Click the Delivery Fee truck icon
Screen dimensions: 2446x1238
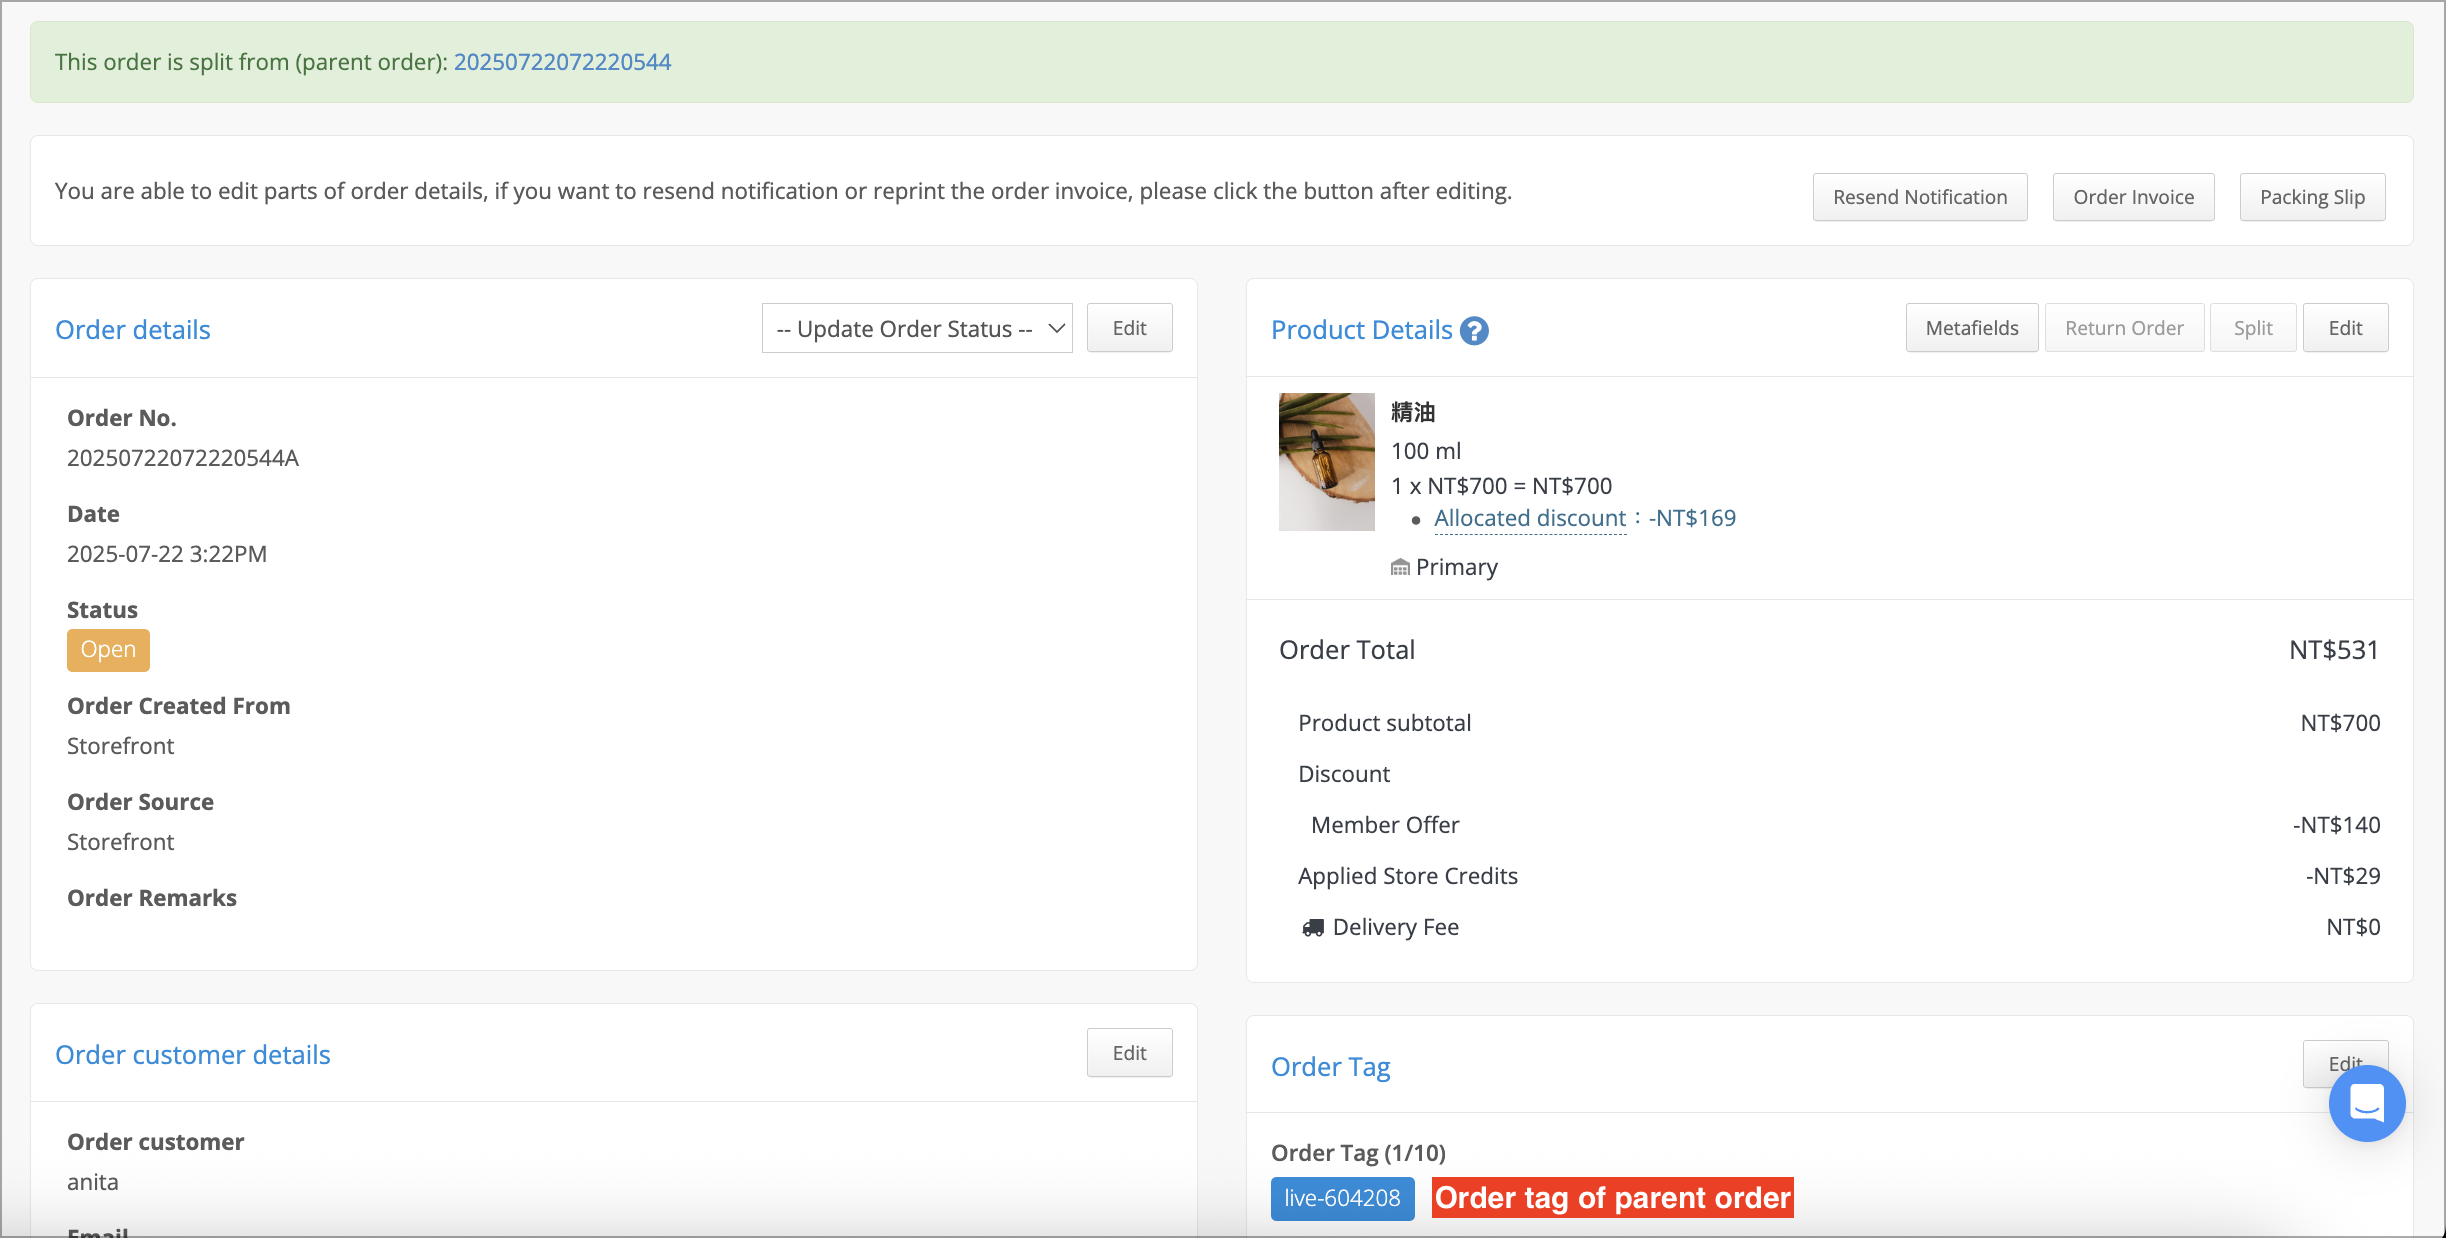coord(1313,928)
